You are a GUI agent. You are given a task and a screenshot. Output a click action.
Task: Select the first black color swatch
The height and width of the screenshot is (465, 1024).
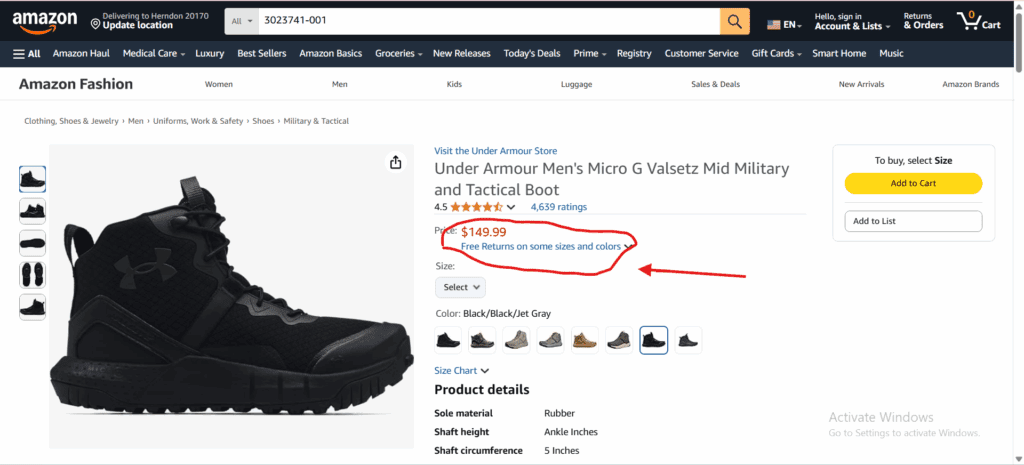click(x=449, y=340)
